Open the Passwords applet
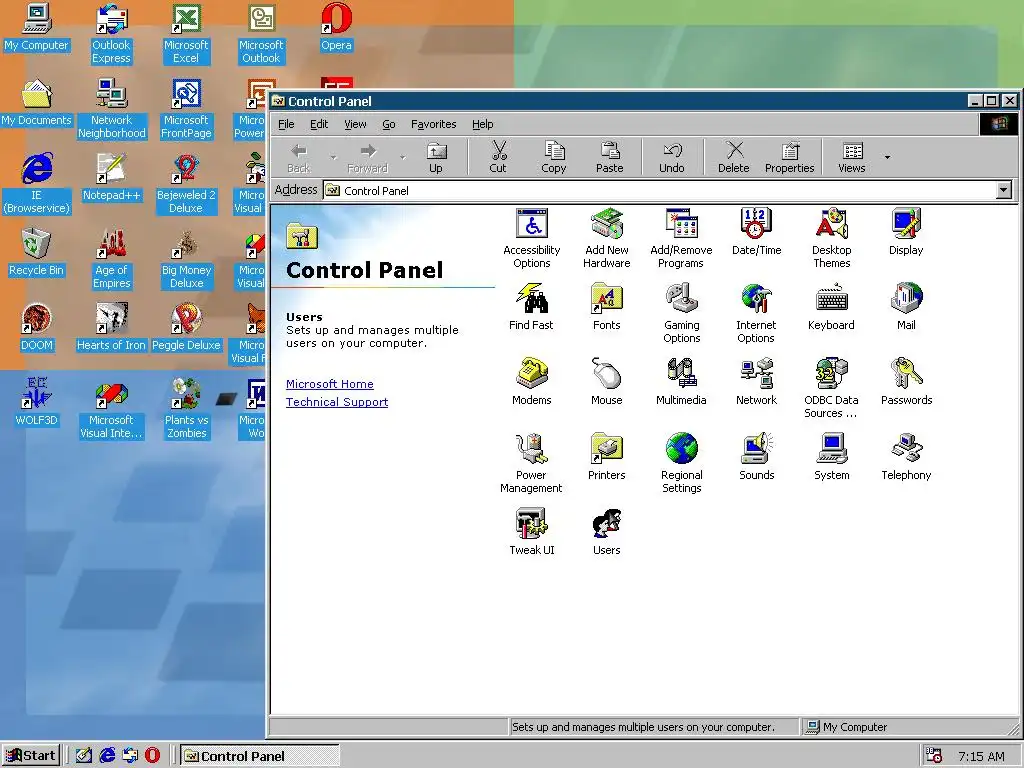 [906, 374]
